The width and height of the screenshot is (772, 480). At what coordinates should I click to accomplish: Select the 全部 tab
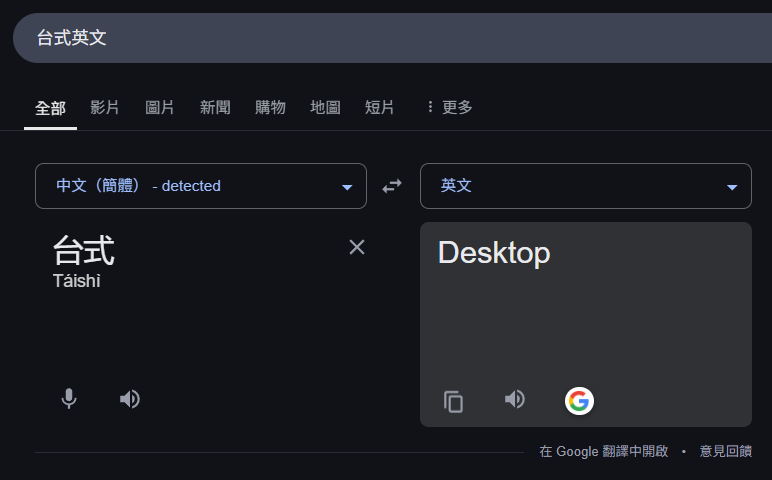(50, 108)
